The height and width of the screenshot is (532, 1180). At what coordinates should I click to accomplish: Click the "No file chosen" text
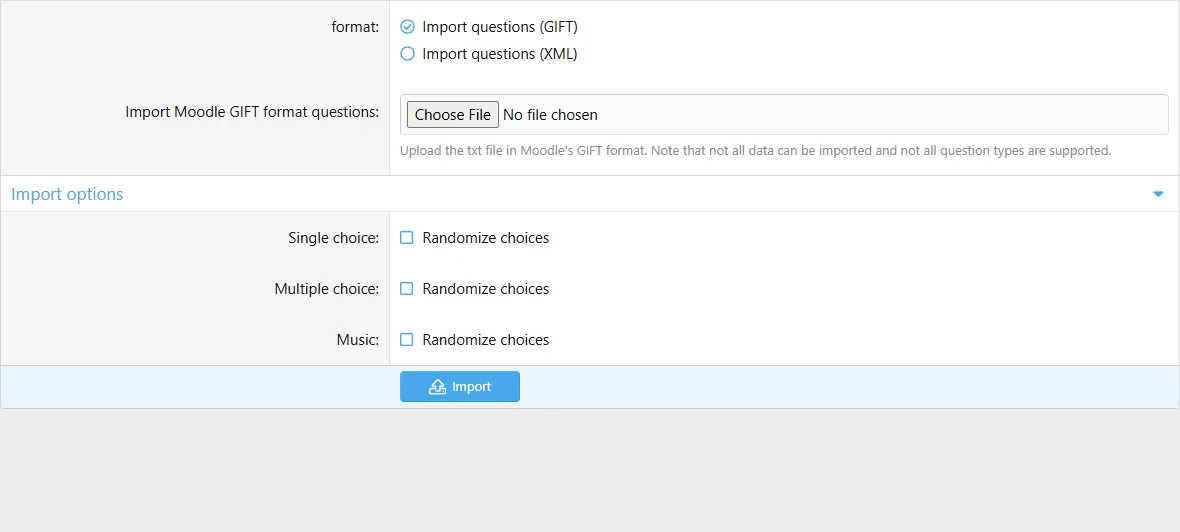pyautogui.click(x=550, y=115)
